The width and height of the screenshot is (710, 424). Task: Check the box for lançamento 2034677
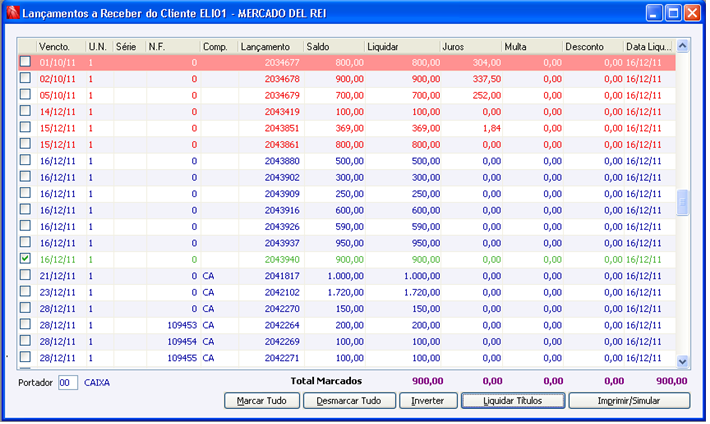25,62
